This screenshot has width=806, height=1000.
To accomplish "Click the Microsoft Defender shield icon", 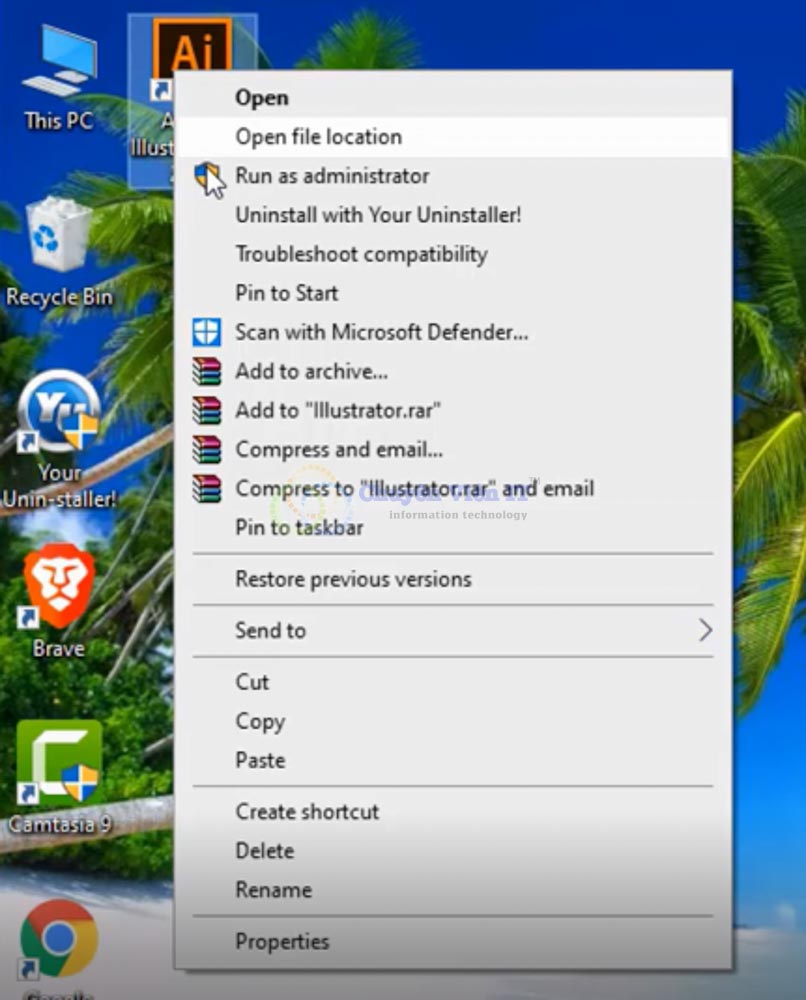I will (207, 332).
